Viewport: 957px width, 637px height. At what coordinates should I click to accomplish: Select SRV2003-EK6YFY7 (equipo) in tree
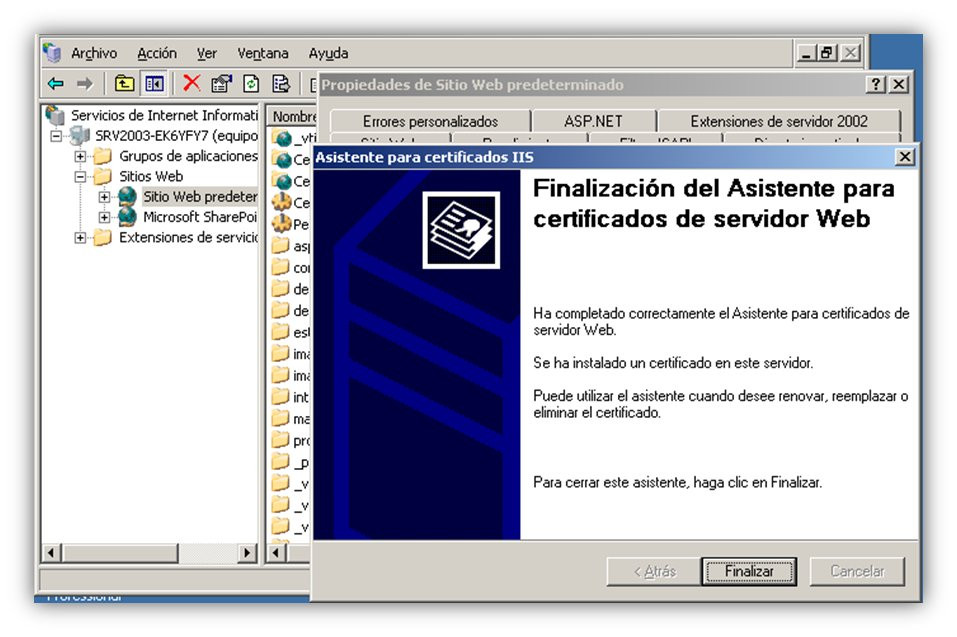point(176,135)
